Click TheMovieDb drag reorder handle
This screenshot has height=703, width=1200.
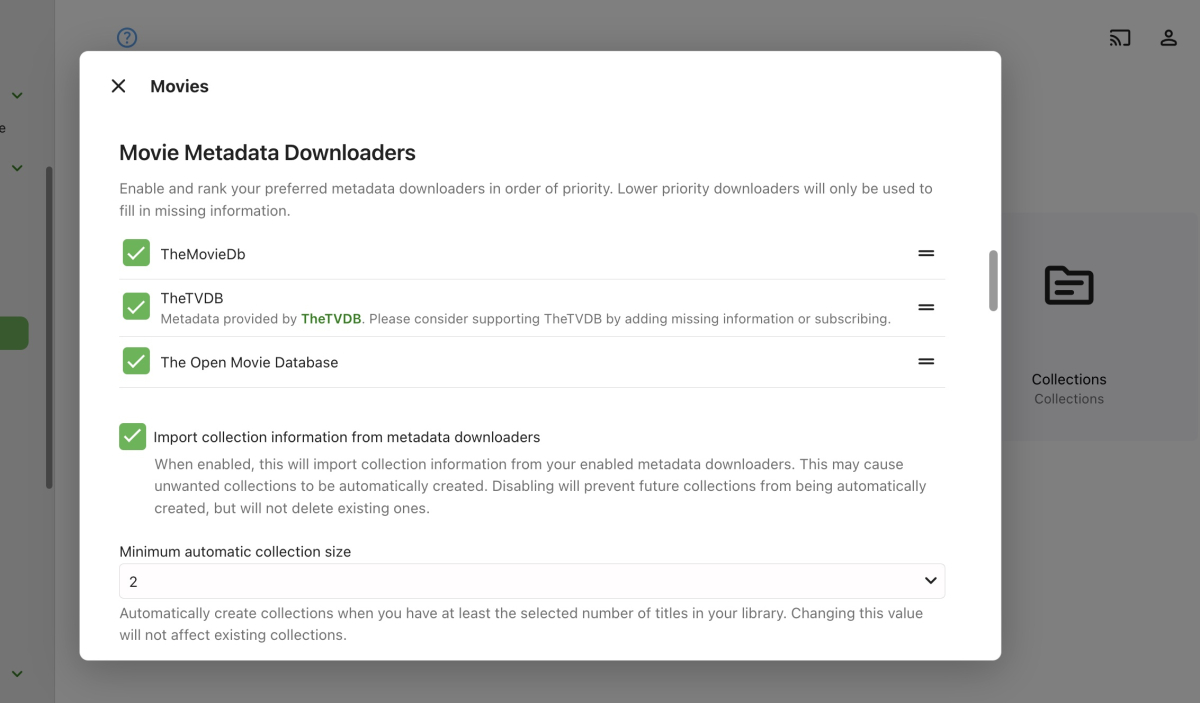(926, 254)
